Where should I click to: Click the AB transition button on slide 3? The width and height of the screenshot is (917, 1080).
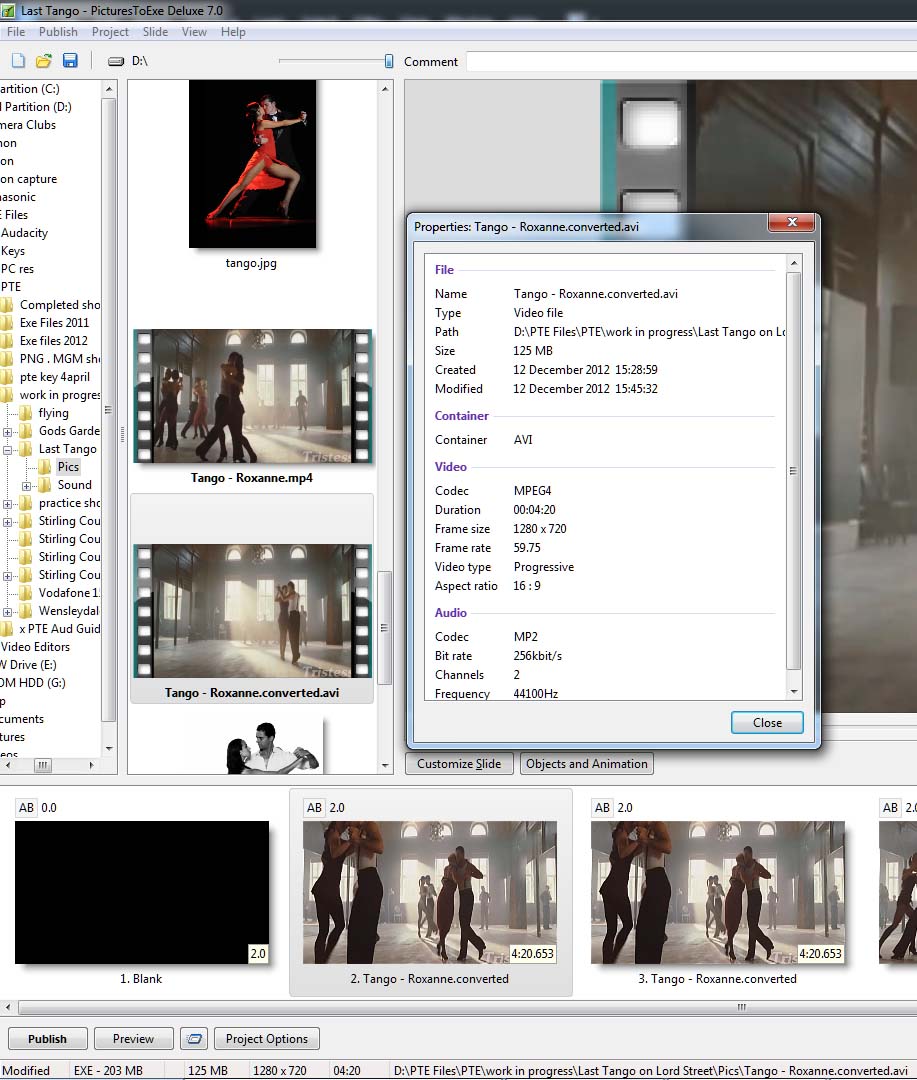pos(602,808)
